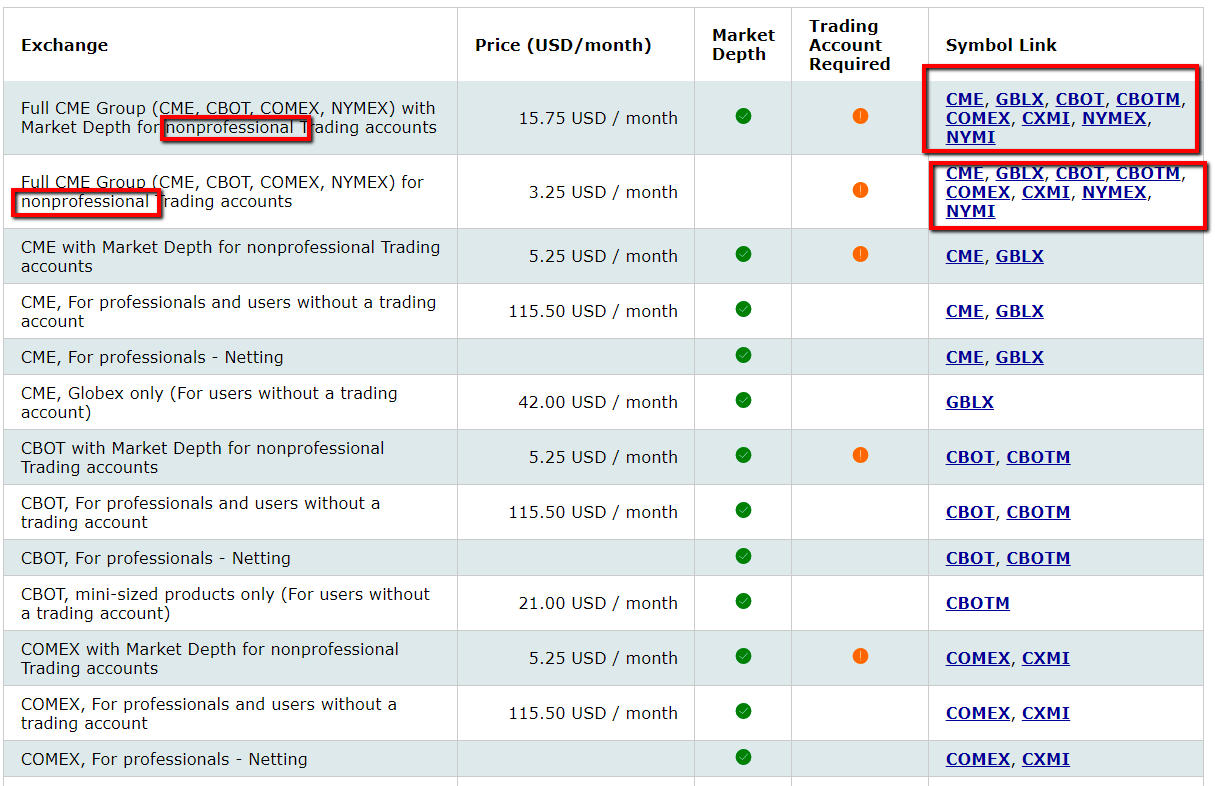Screen dimensions: 1215x786
Task: Open CBOT link in the 3.25 USD row
Action: [1080, 173]
